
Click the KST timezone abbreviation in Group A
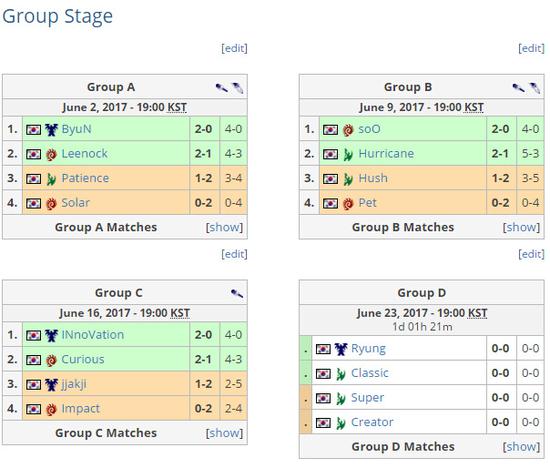pyautogui.click(x=177, y=107)
